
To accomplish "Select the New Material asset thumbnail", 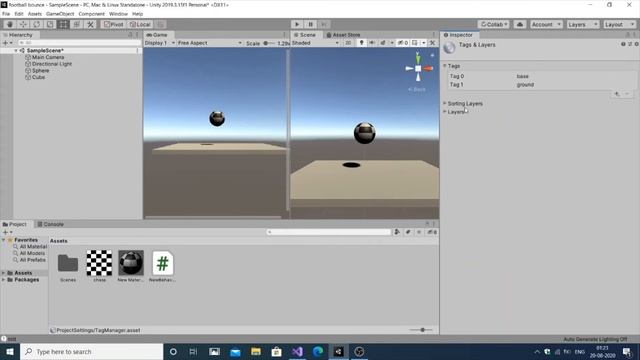I will click(x=131, y=263).
